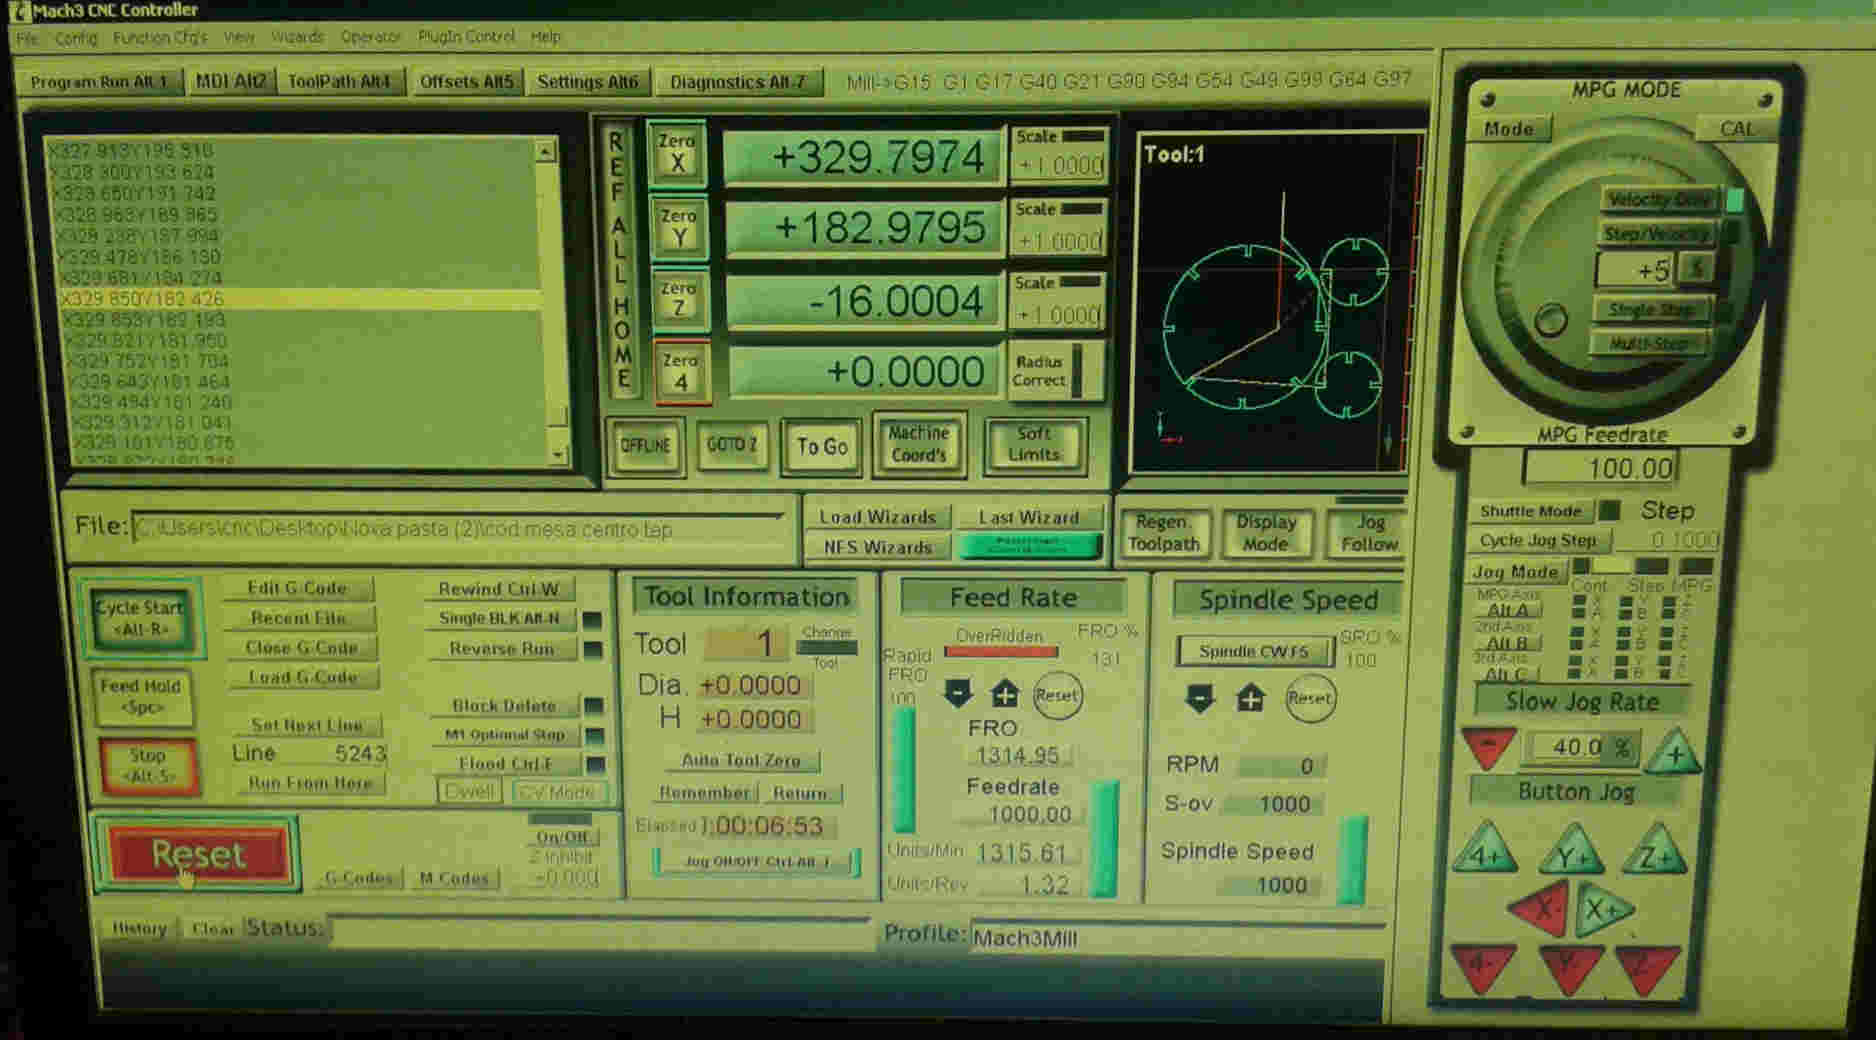Click the Zero 4 axis button
Viewport: 1876px width, 1040px height.
pos(681,371)
